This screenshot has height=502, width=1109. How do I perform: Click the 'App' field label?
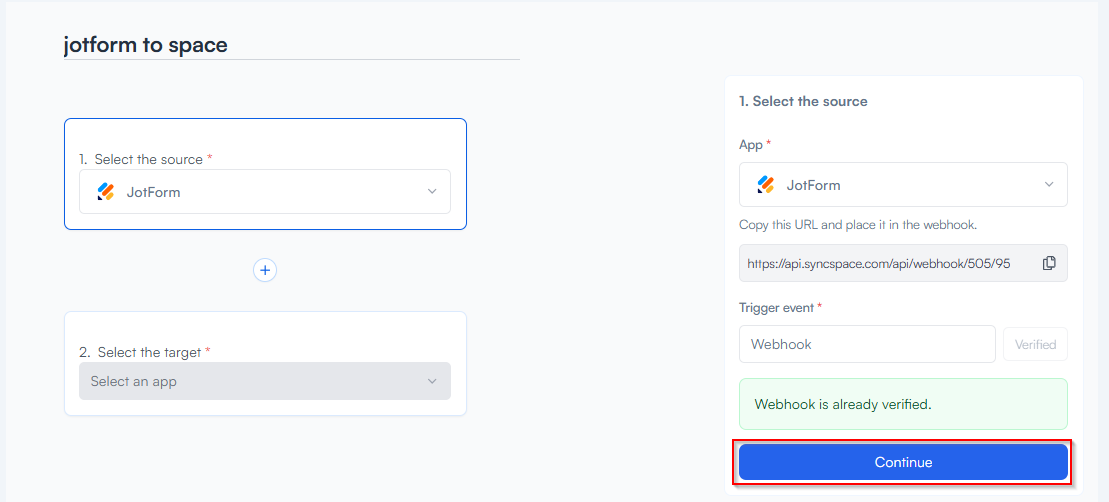[x=751, y=145]
